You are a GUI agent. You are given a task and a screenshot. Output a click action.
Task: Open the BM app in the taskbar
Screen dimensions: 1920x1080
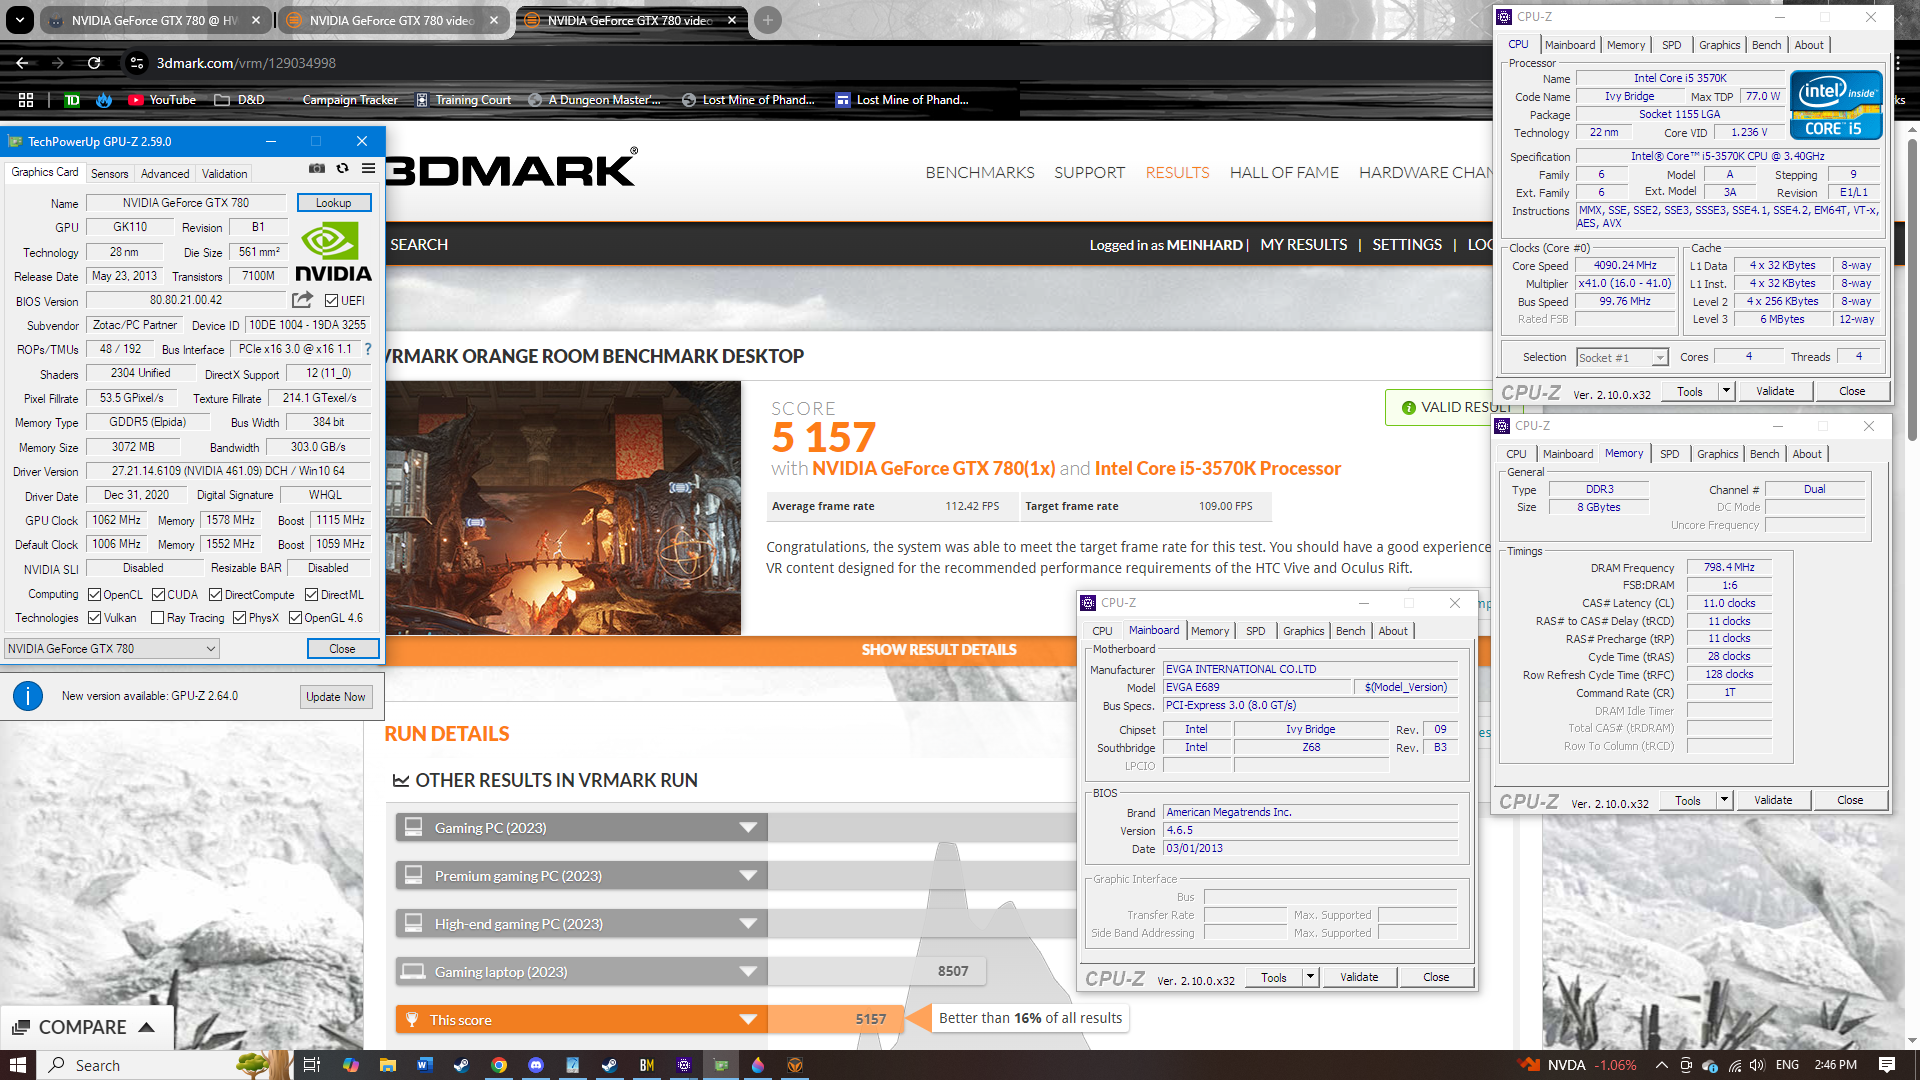coord(647,1065)
